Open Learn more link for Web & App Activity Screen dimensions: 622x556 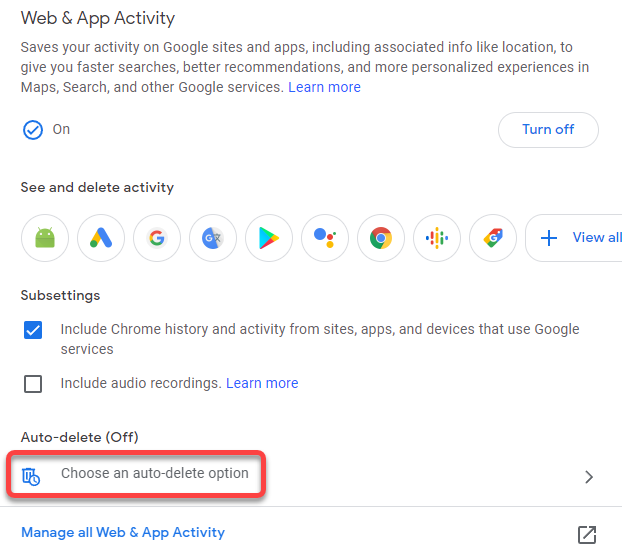[x=324, y=87]
